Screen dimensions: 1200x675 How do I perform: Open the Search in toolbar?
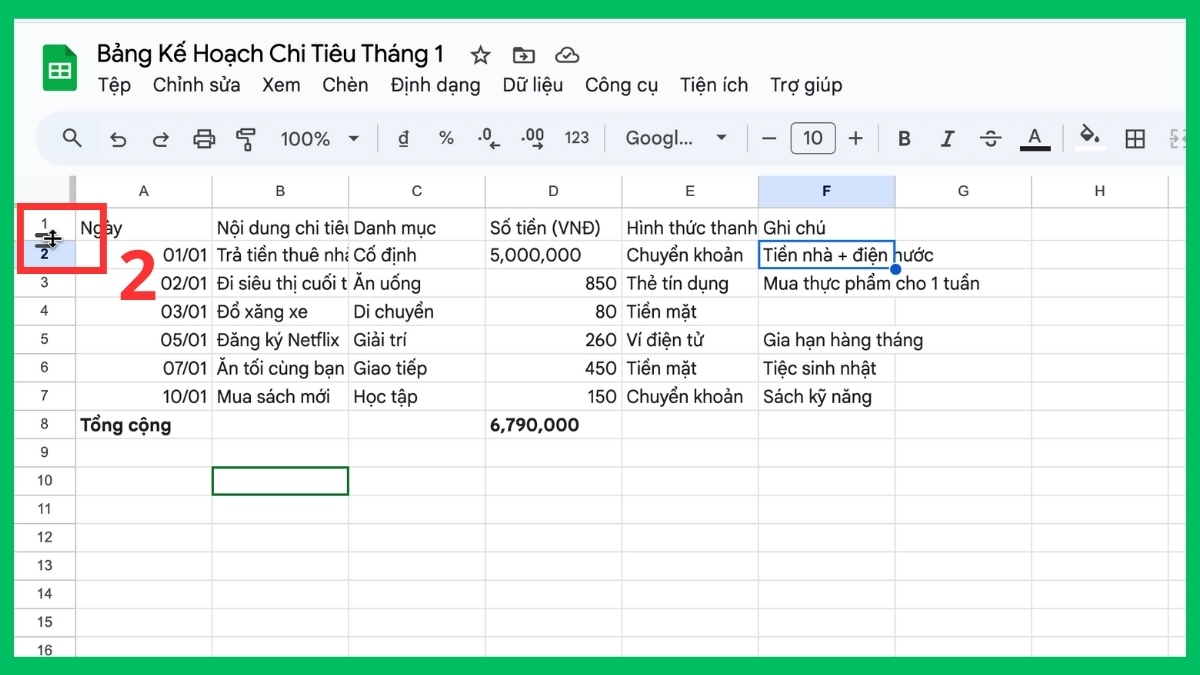(x=72, y=138)
